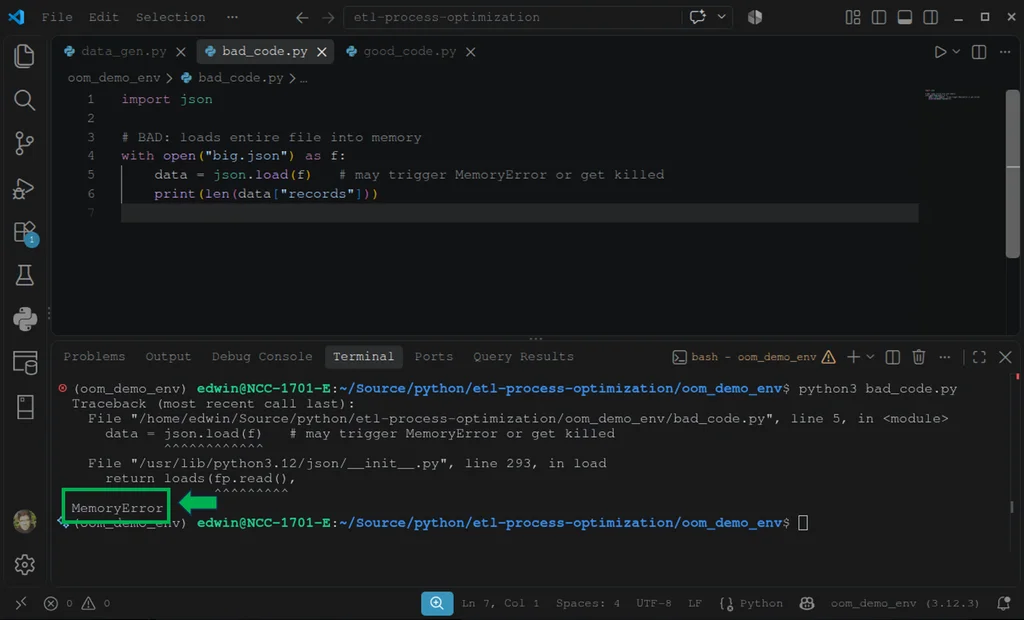The height and width of the screenshot is (620, 1024).
Task: Open the Output panel tab
Action: [x=168, y=357]
